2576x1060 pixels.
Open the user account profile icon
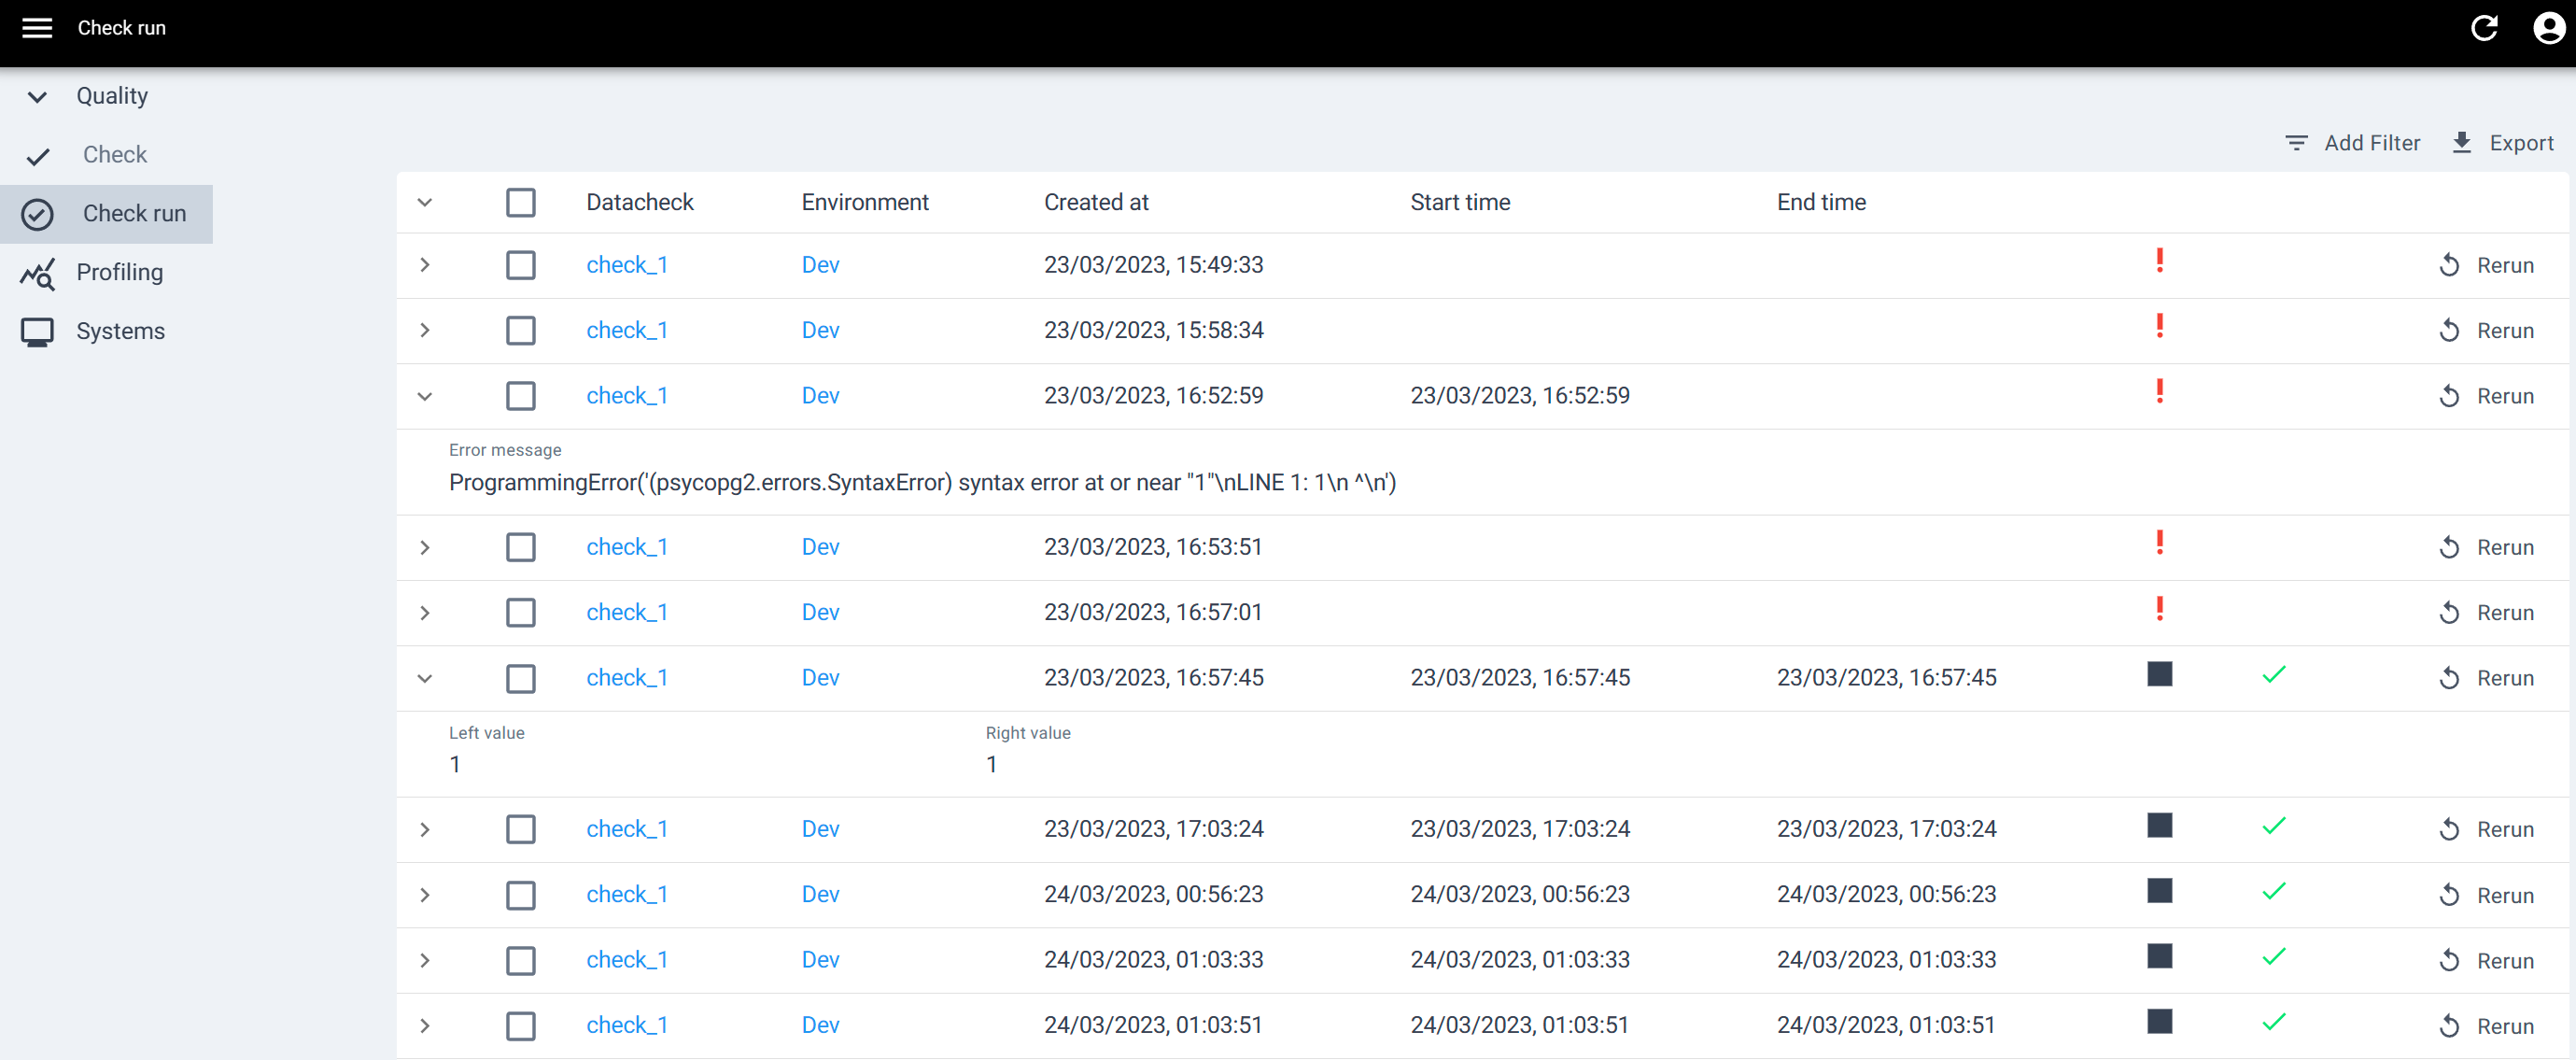[x=2547, y=28]
